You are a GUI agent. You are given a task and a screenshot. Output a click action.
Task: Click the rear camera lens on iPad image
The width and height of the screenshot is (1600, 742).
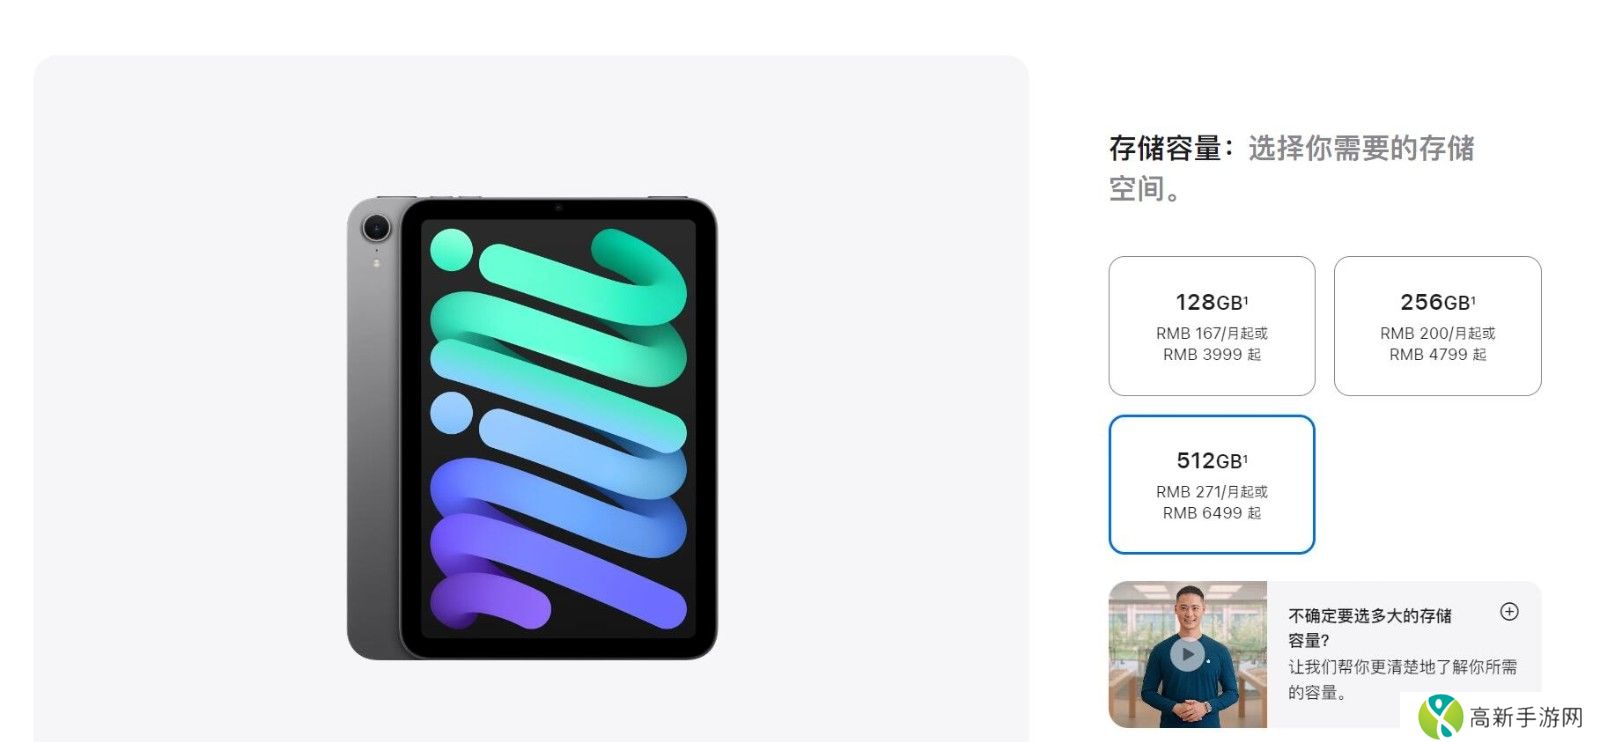[376, 228]
